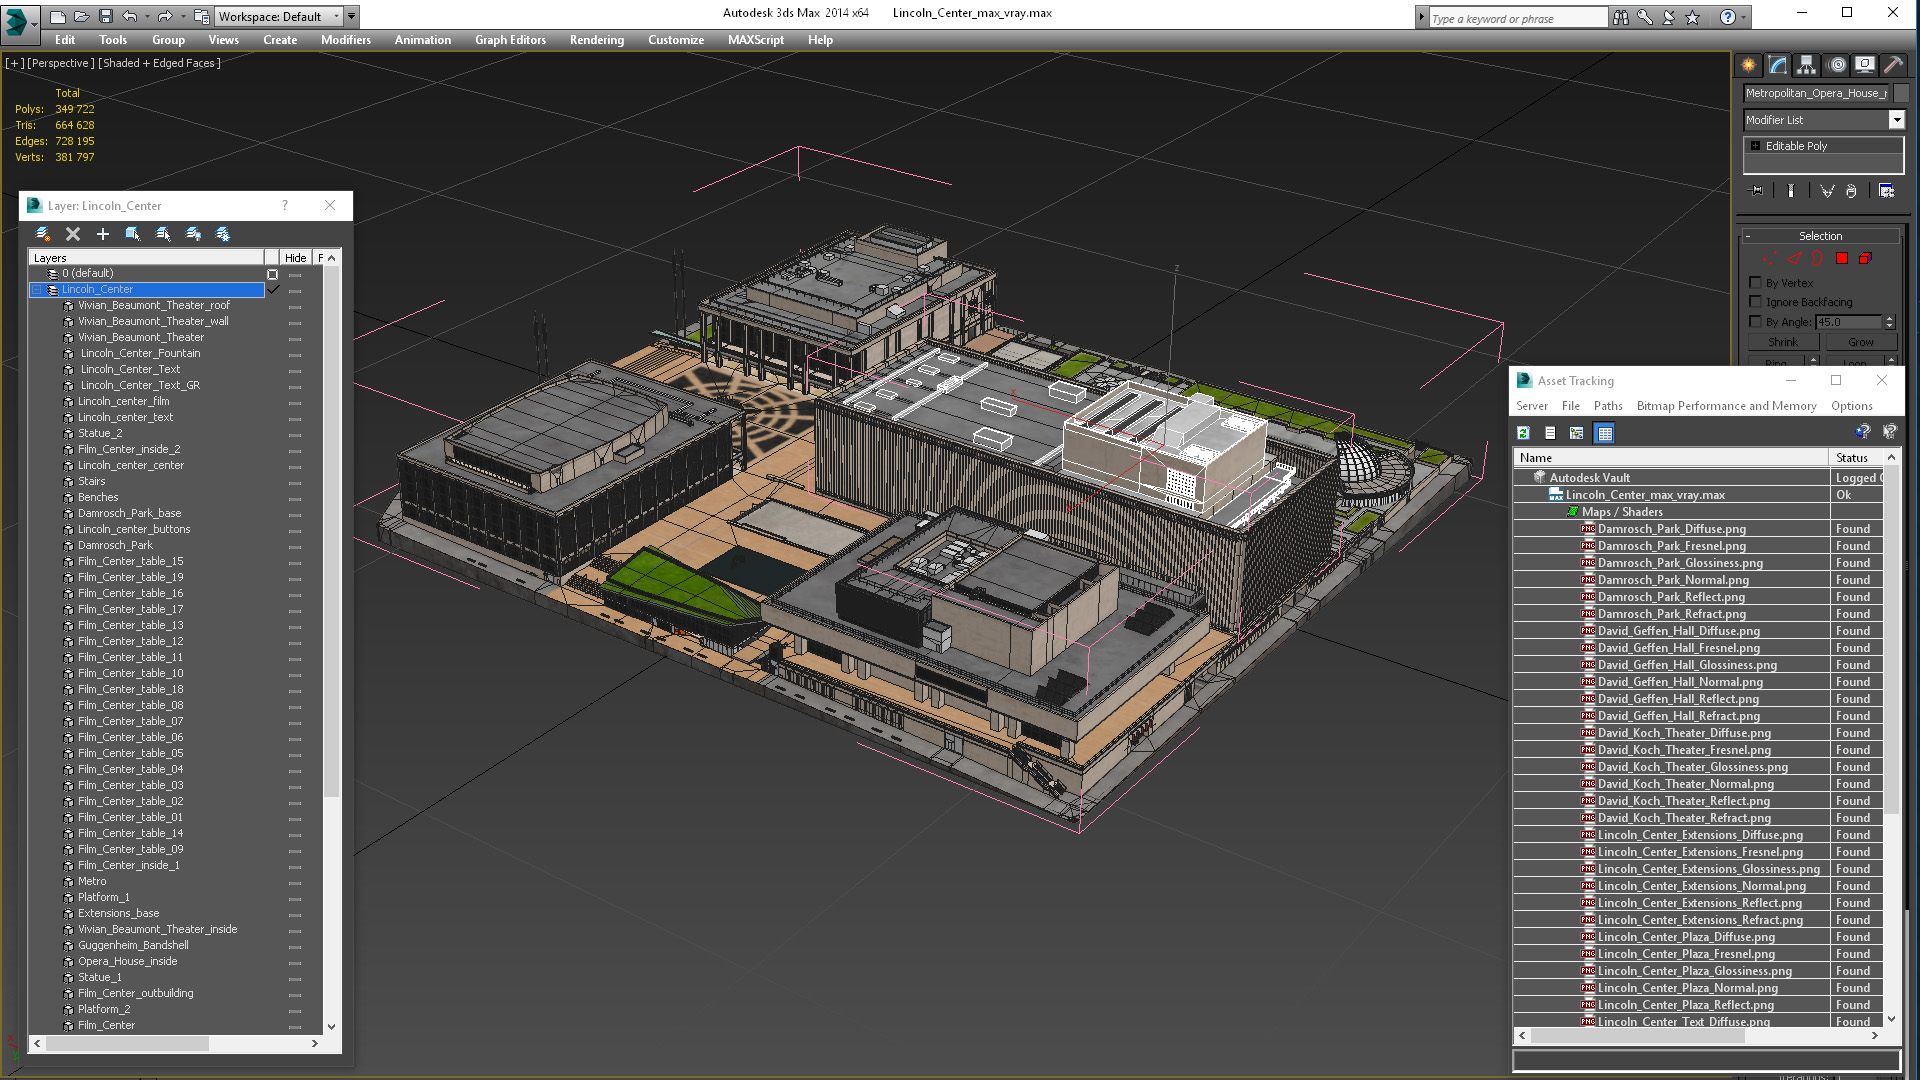Toggle current layer checkmark for Lincoln_Center

coord(272,289)
